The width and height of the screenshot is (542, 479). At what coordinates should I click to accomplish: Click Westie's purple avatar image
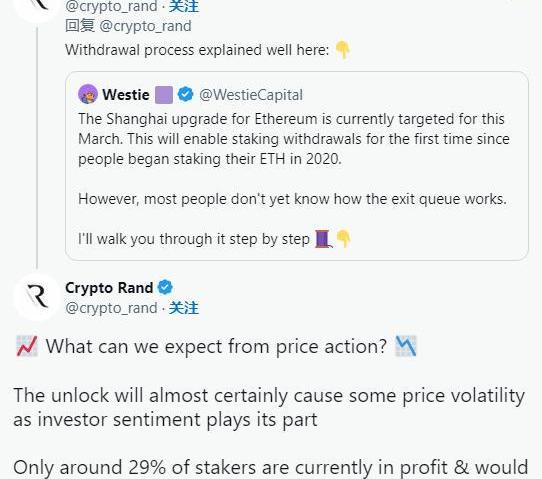(x=88, y=94)
